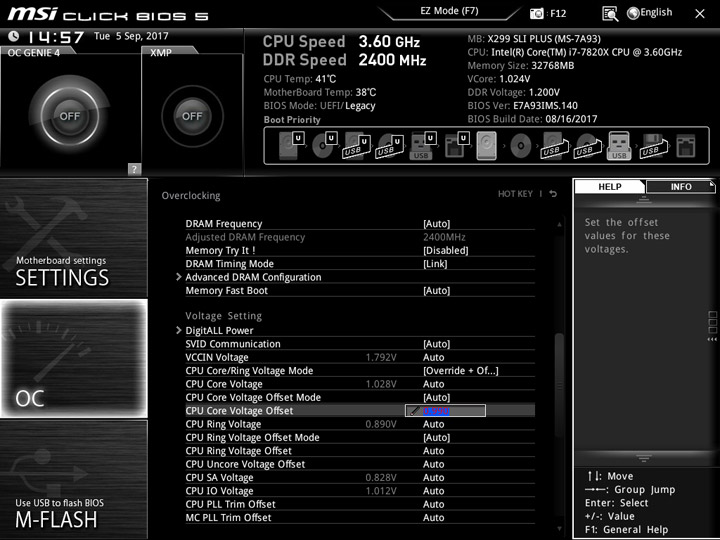Expand Advanced DRAM Configuration submenu
The width and height of the screenshot is (720, 540).
tap(253, 277)
